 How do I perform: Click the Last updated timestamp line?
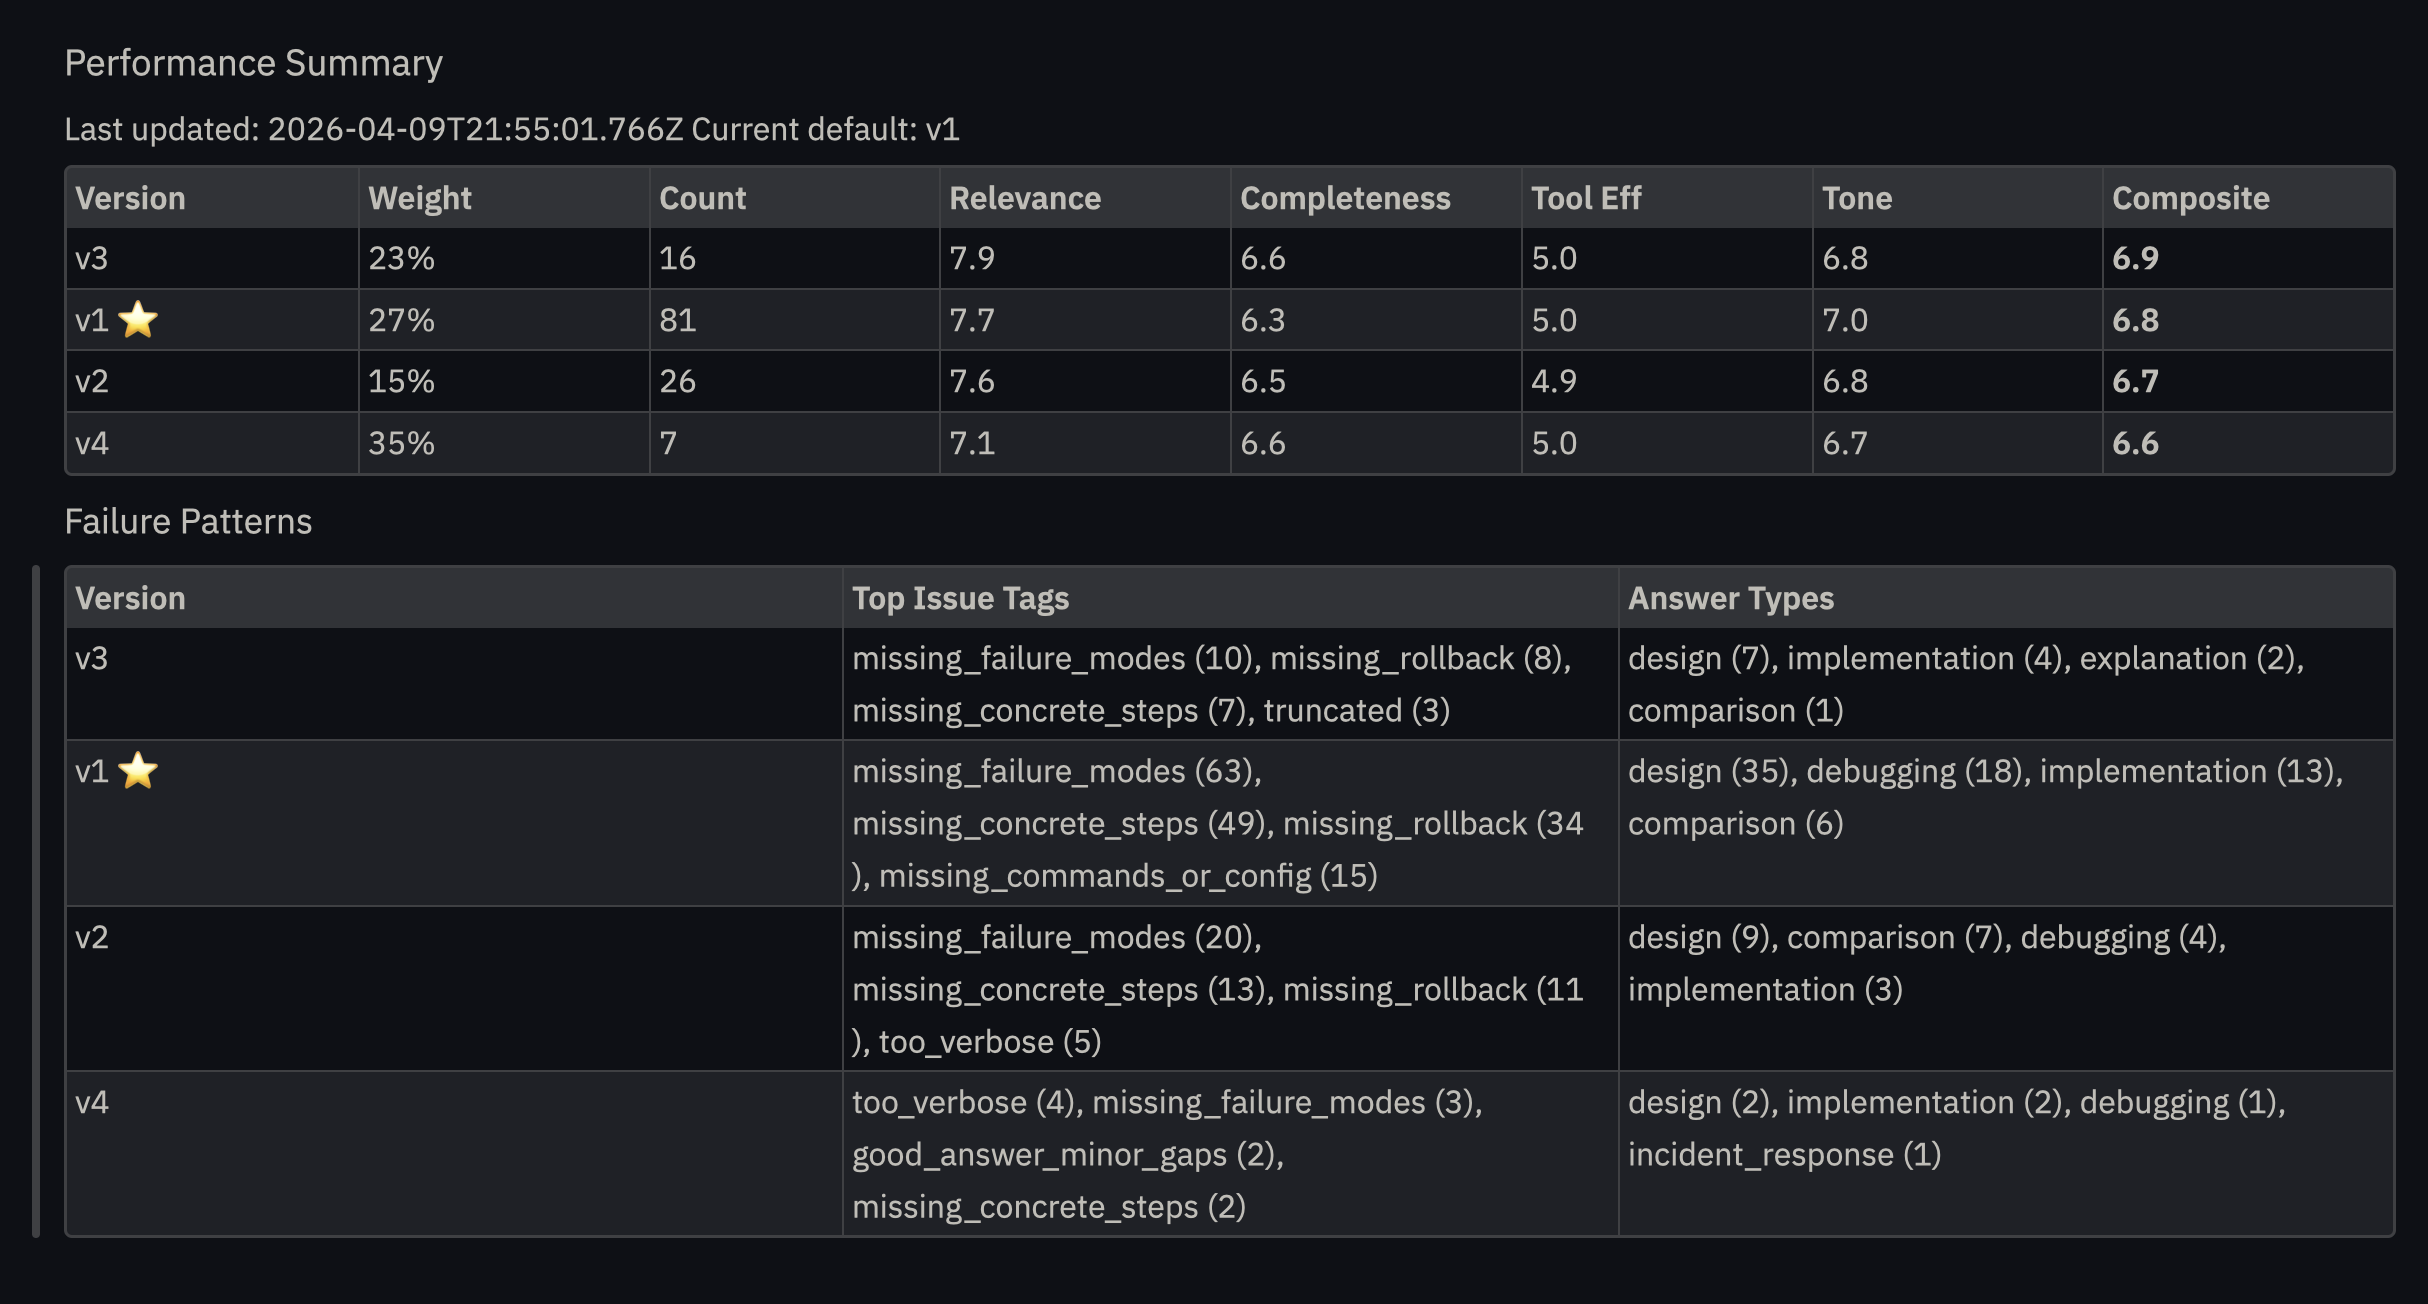[x=511, y=129]
